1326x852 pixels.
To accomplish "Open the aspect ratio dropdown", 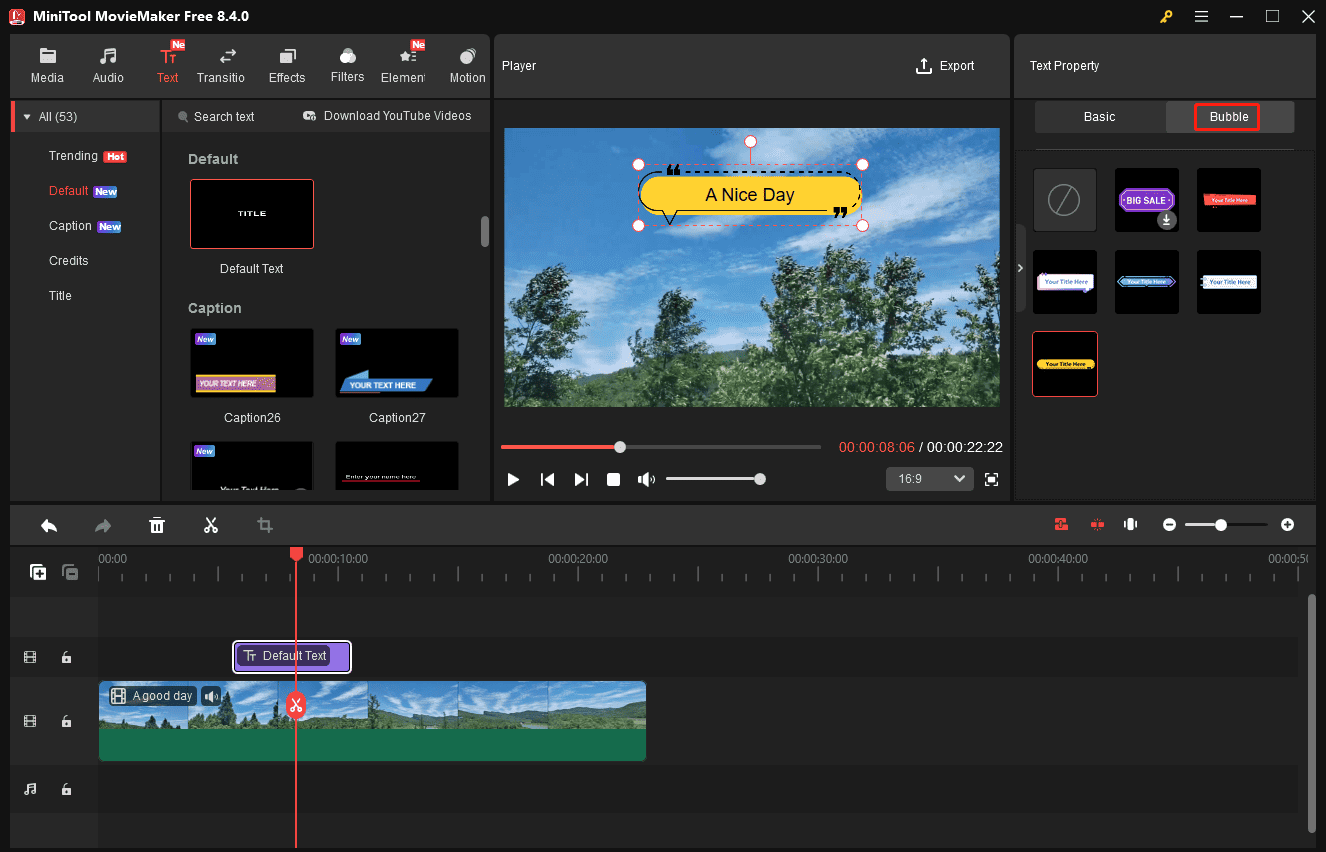I will (929, 478).
